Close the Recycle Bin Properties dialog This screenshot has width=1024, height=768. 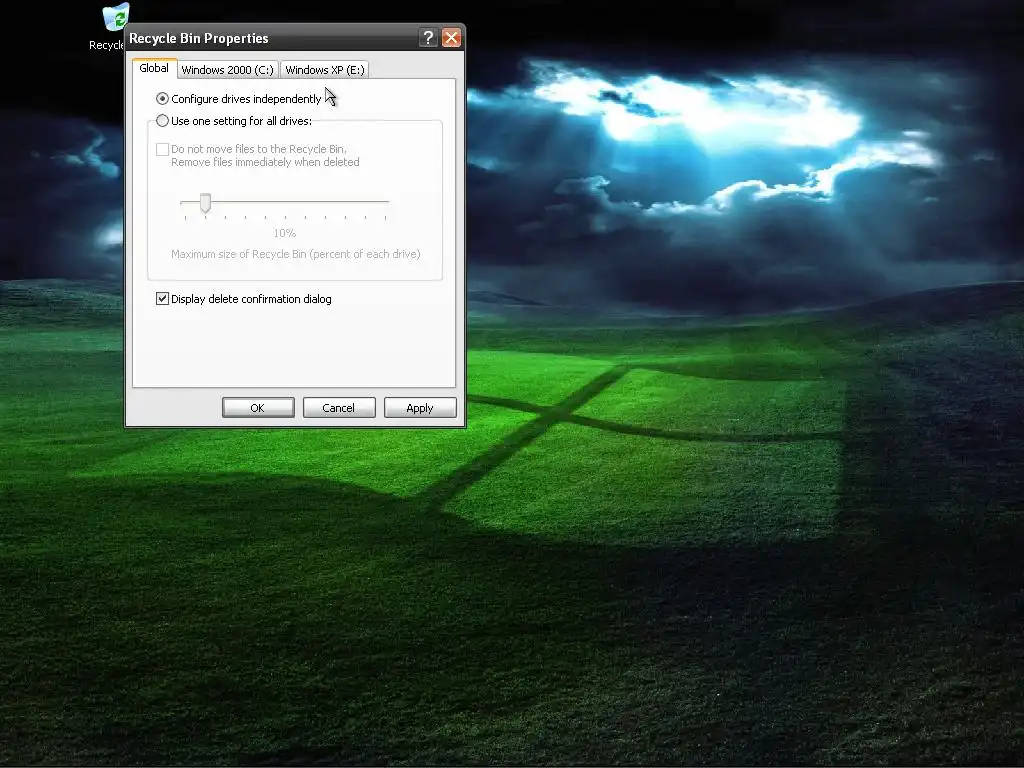tap(451, 38)
